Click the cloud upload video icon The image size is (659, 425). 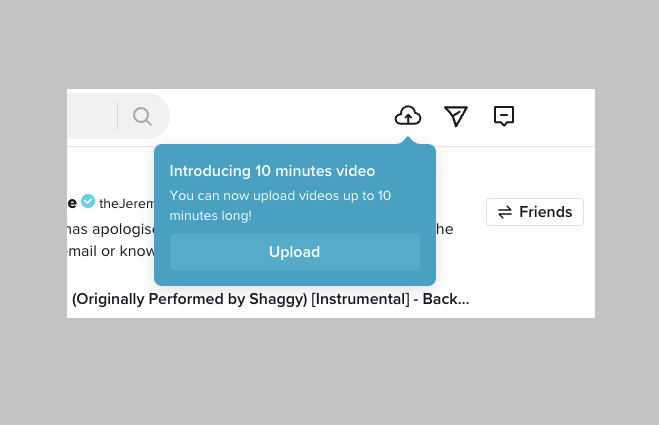(408, 116)
